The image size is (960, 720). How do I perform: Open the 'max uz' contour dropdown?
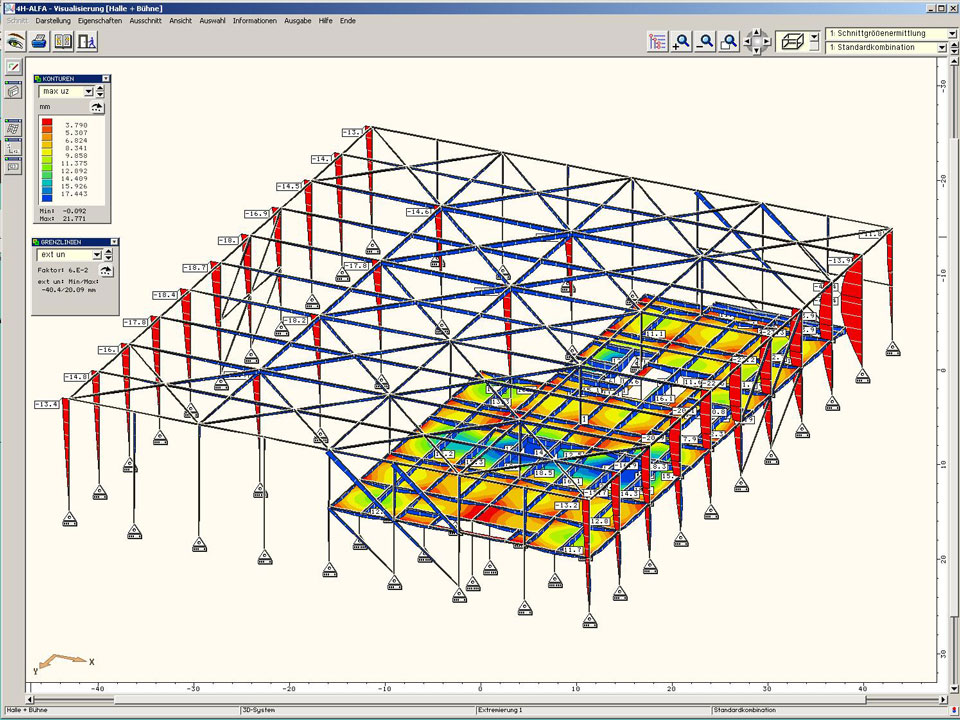(x=88, y=91)
